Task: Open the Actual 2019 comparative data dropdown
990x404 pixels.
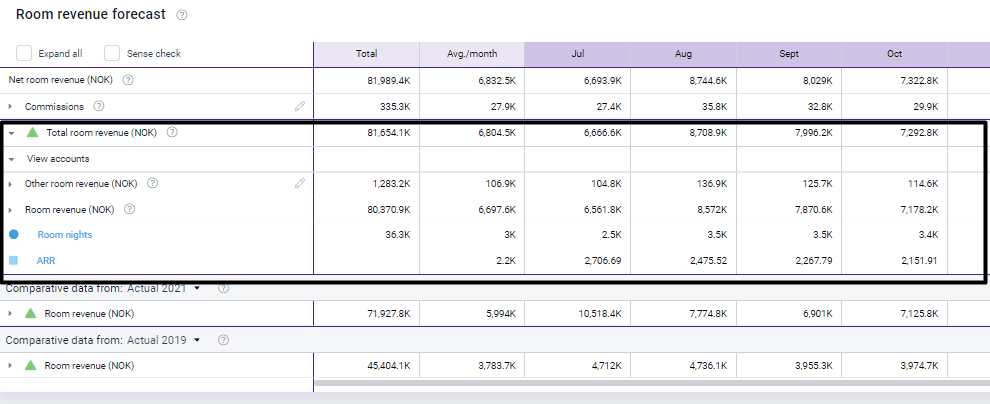Action: click(197, 340)
